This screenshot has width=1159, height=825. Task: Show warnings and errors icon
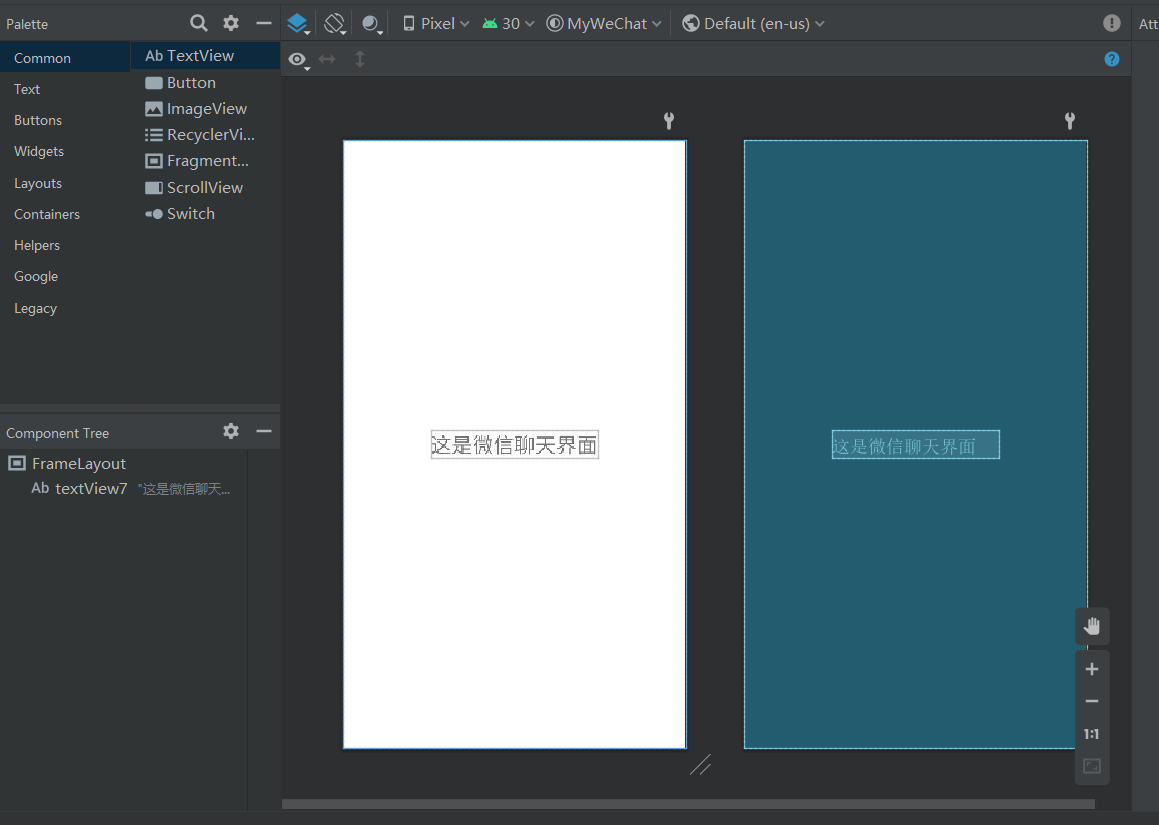(x=1111, y=23)
